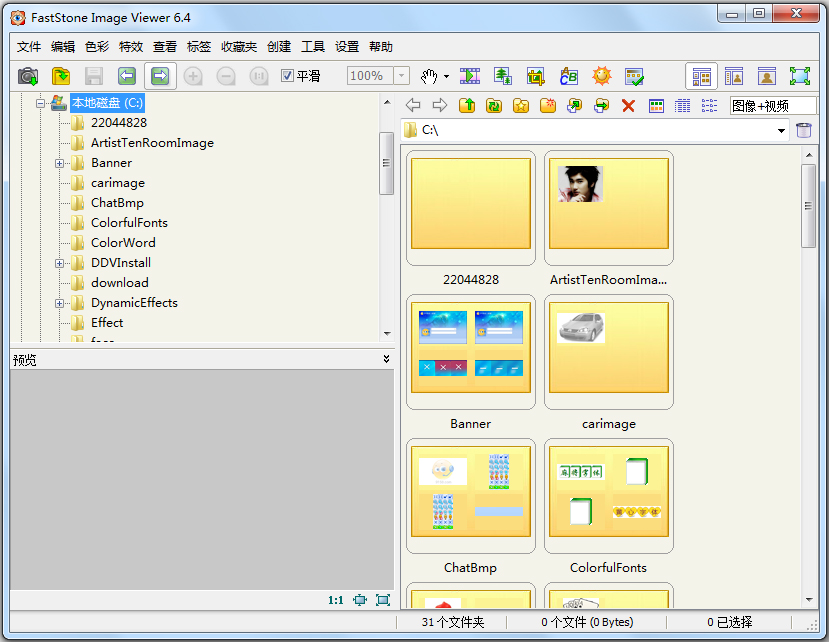This screenshot has width=829, height=642.
Task: Open the crop board tool
Action: tap(536, 76)
